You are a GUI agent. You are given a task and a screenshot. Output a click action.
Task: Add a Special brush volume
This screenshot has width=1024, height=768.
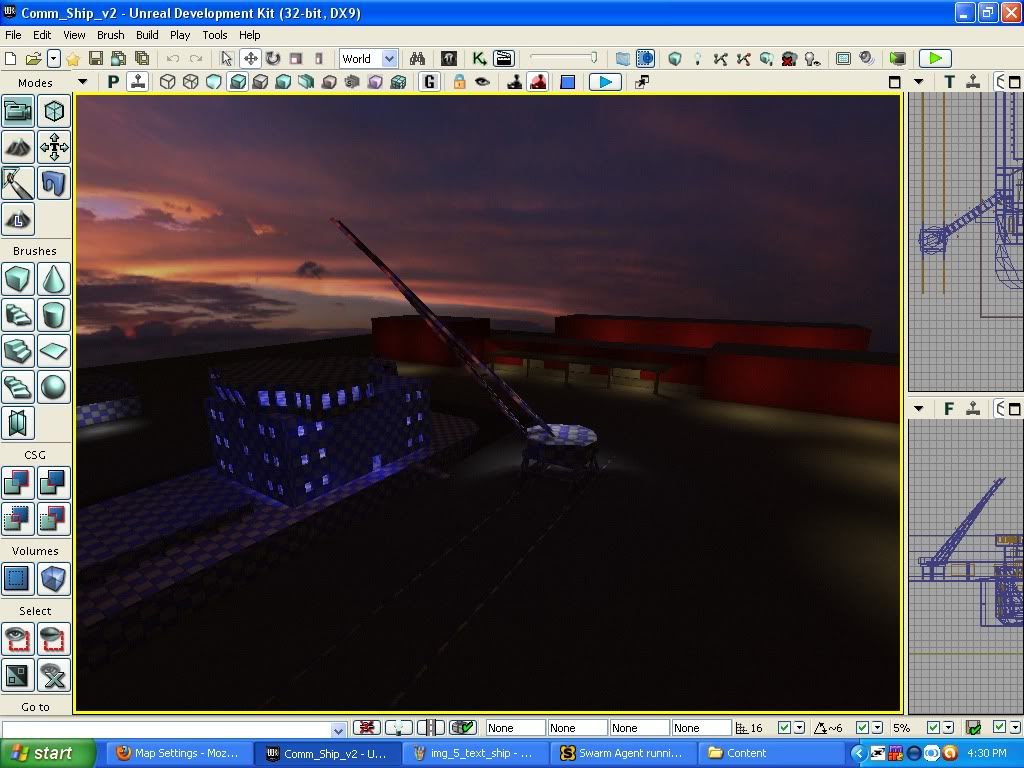[x=18, y=579]
